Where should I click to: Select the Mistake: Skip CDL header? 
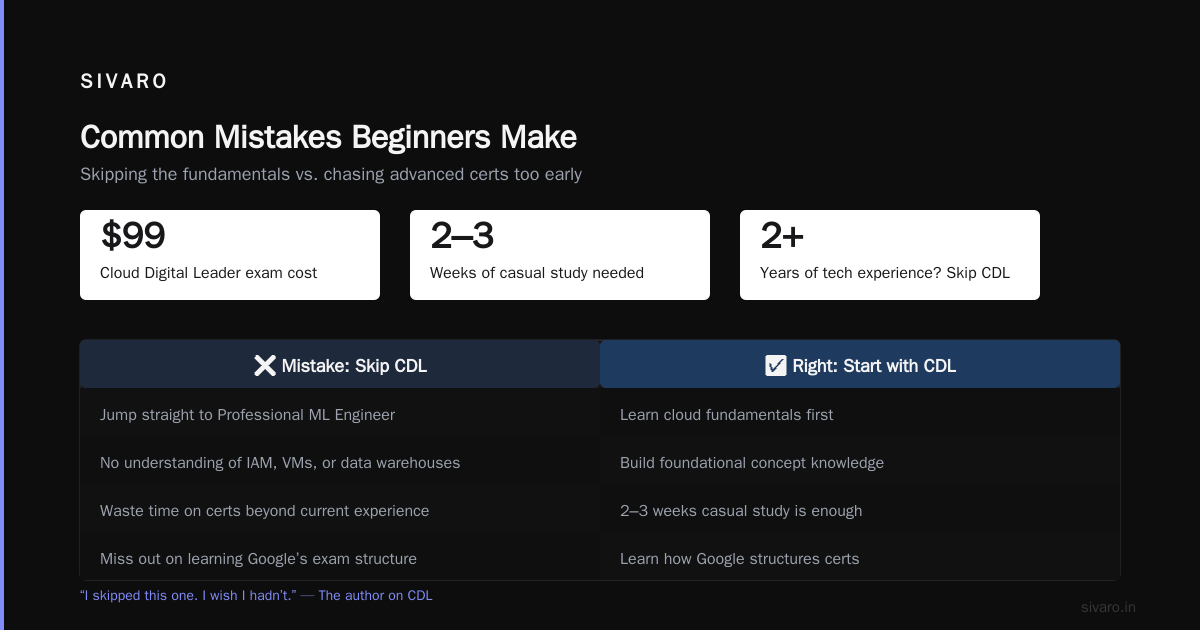tap(340, 364)
